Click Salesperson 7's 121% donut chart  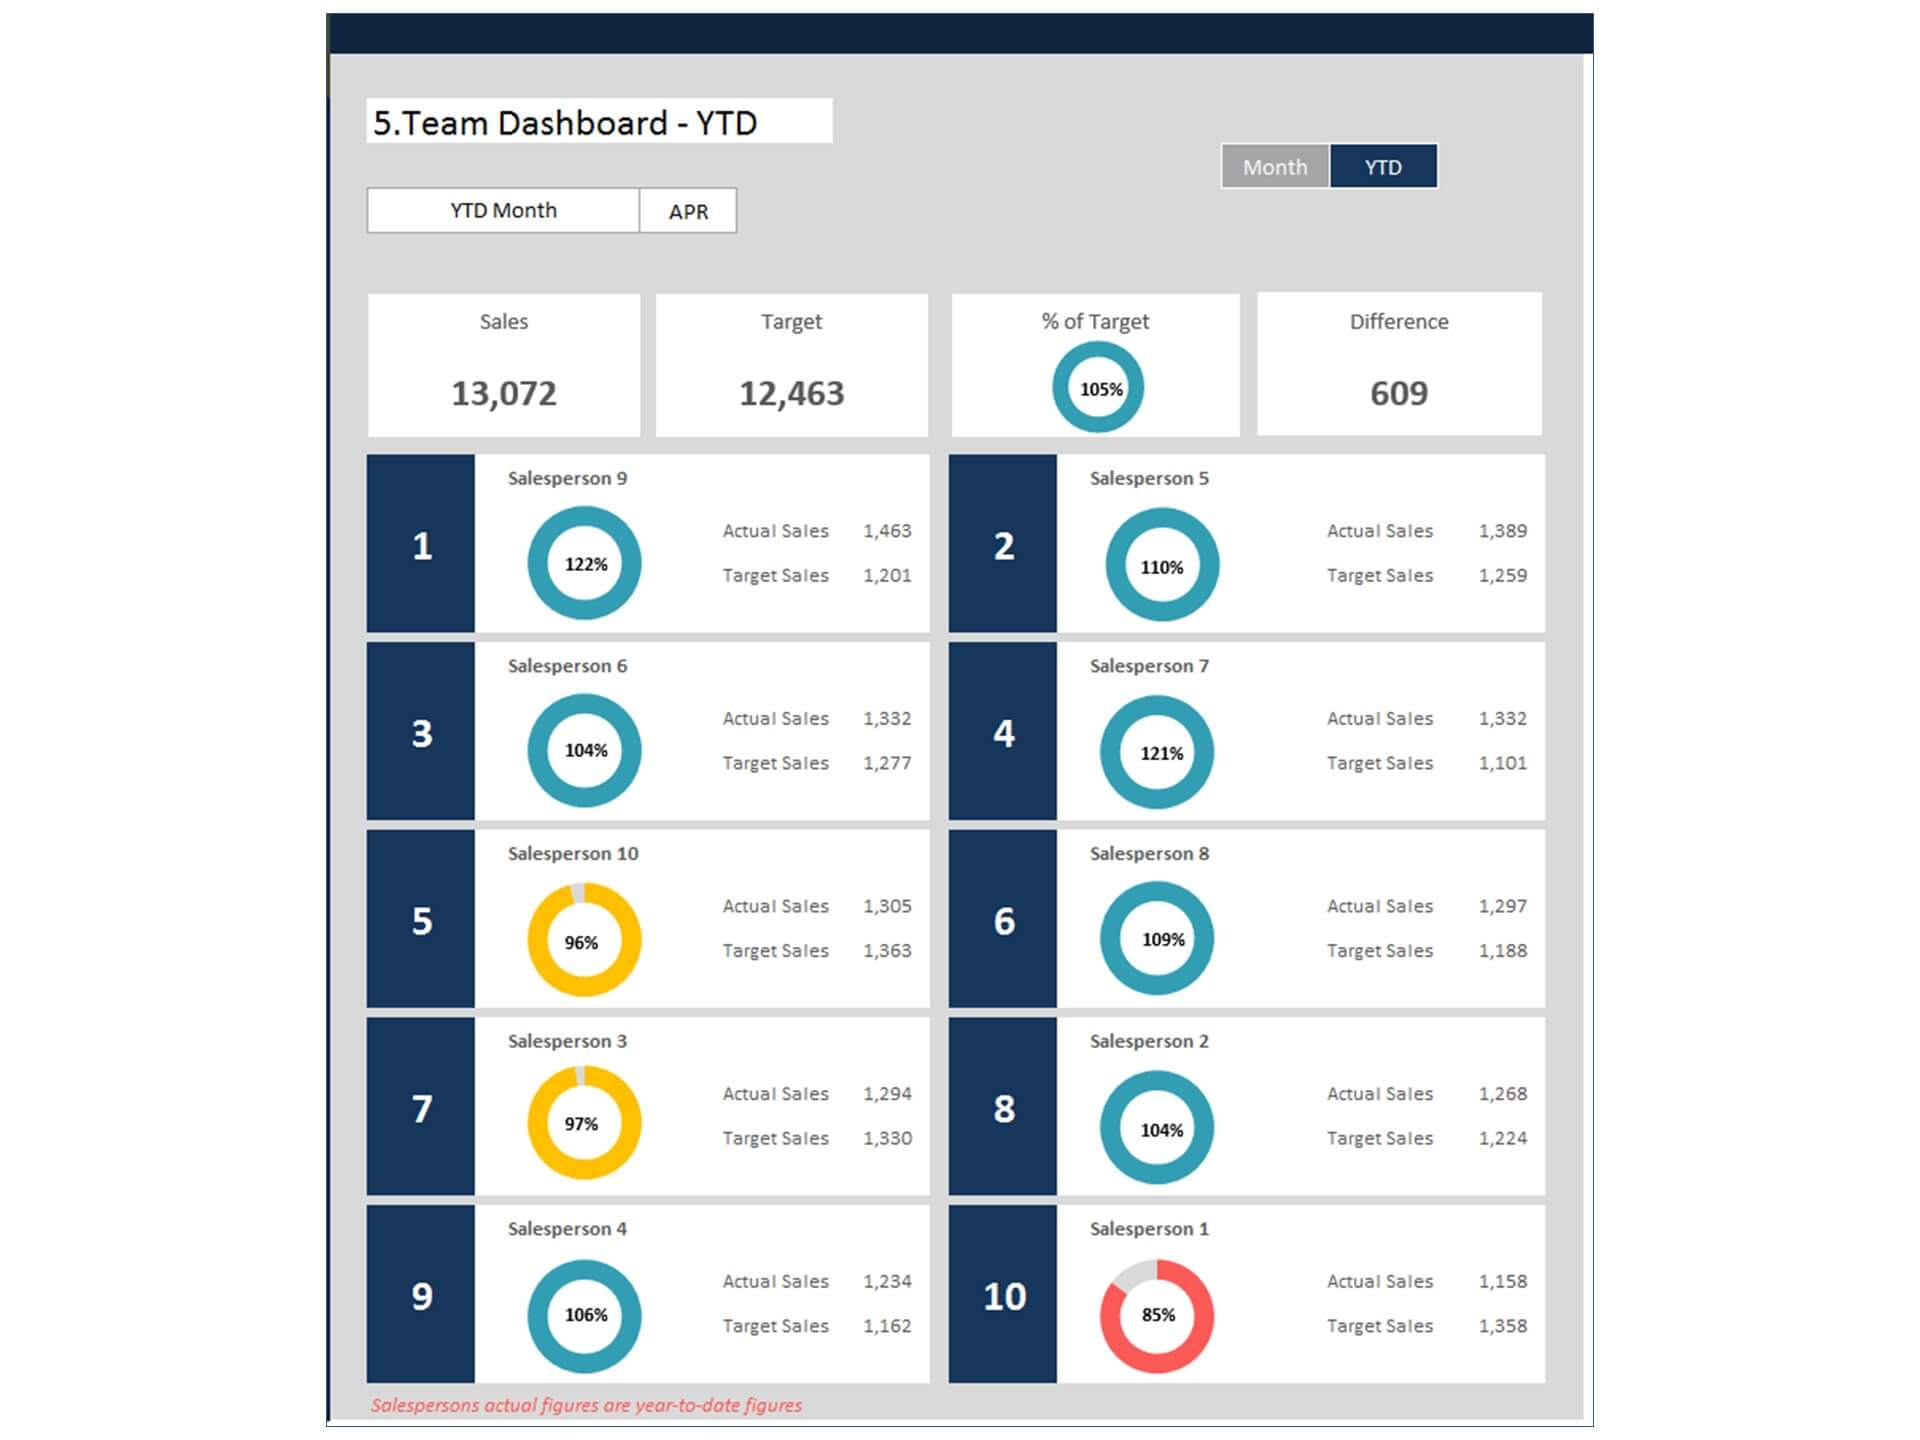1157,752
